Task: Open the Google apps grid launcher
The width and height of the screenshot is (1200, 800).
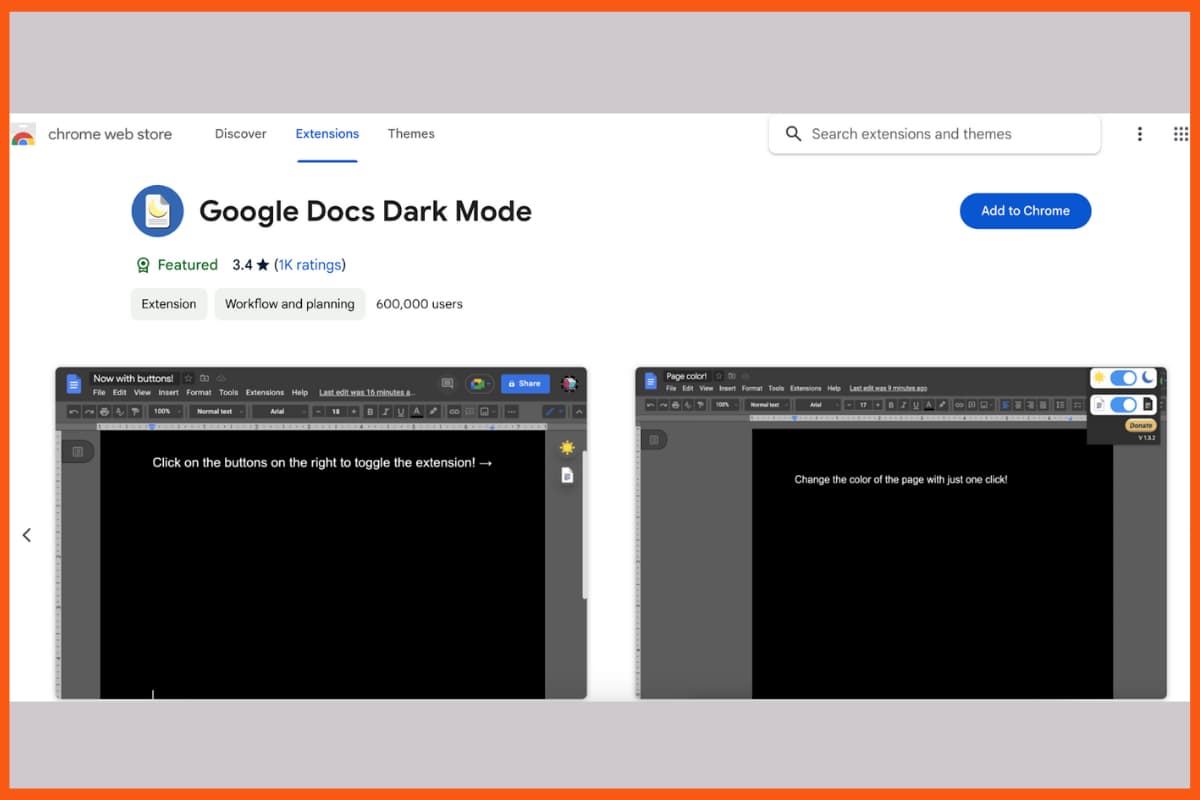Action: click(1181, 134)
